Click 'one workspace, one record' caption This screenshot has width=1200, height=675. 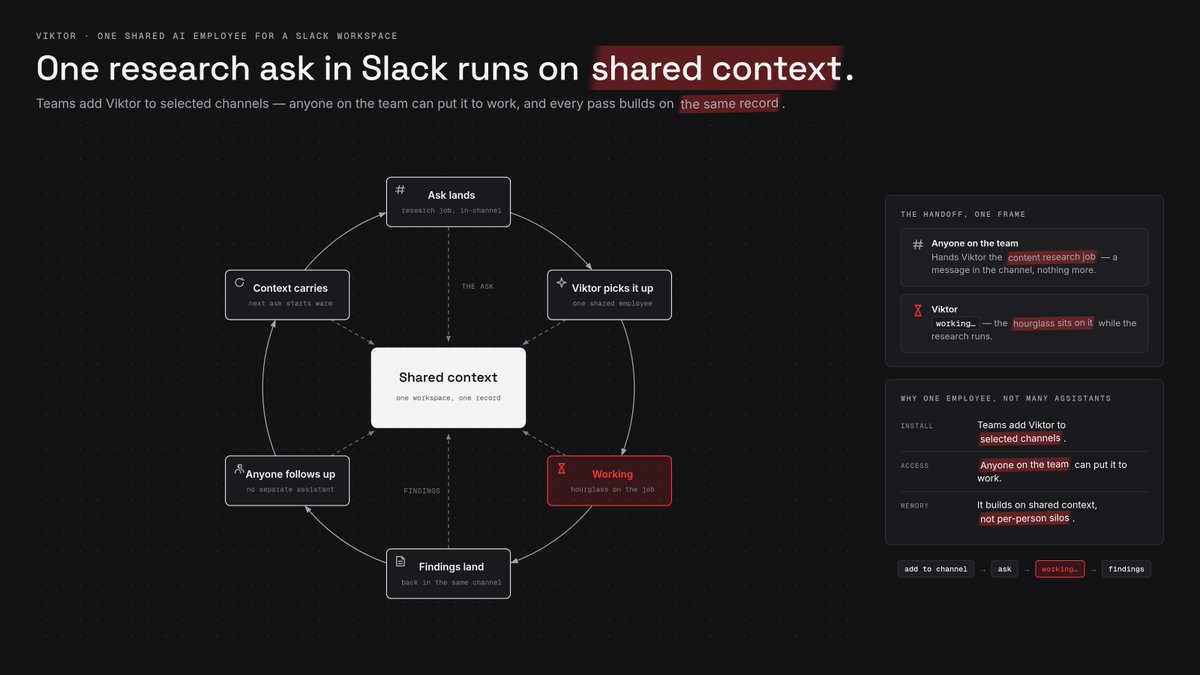coord(448,398)
